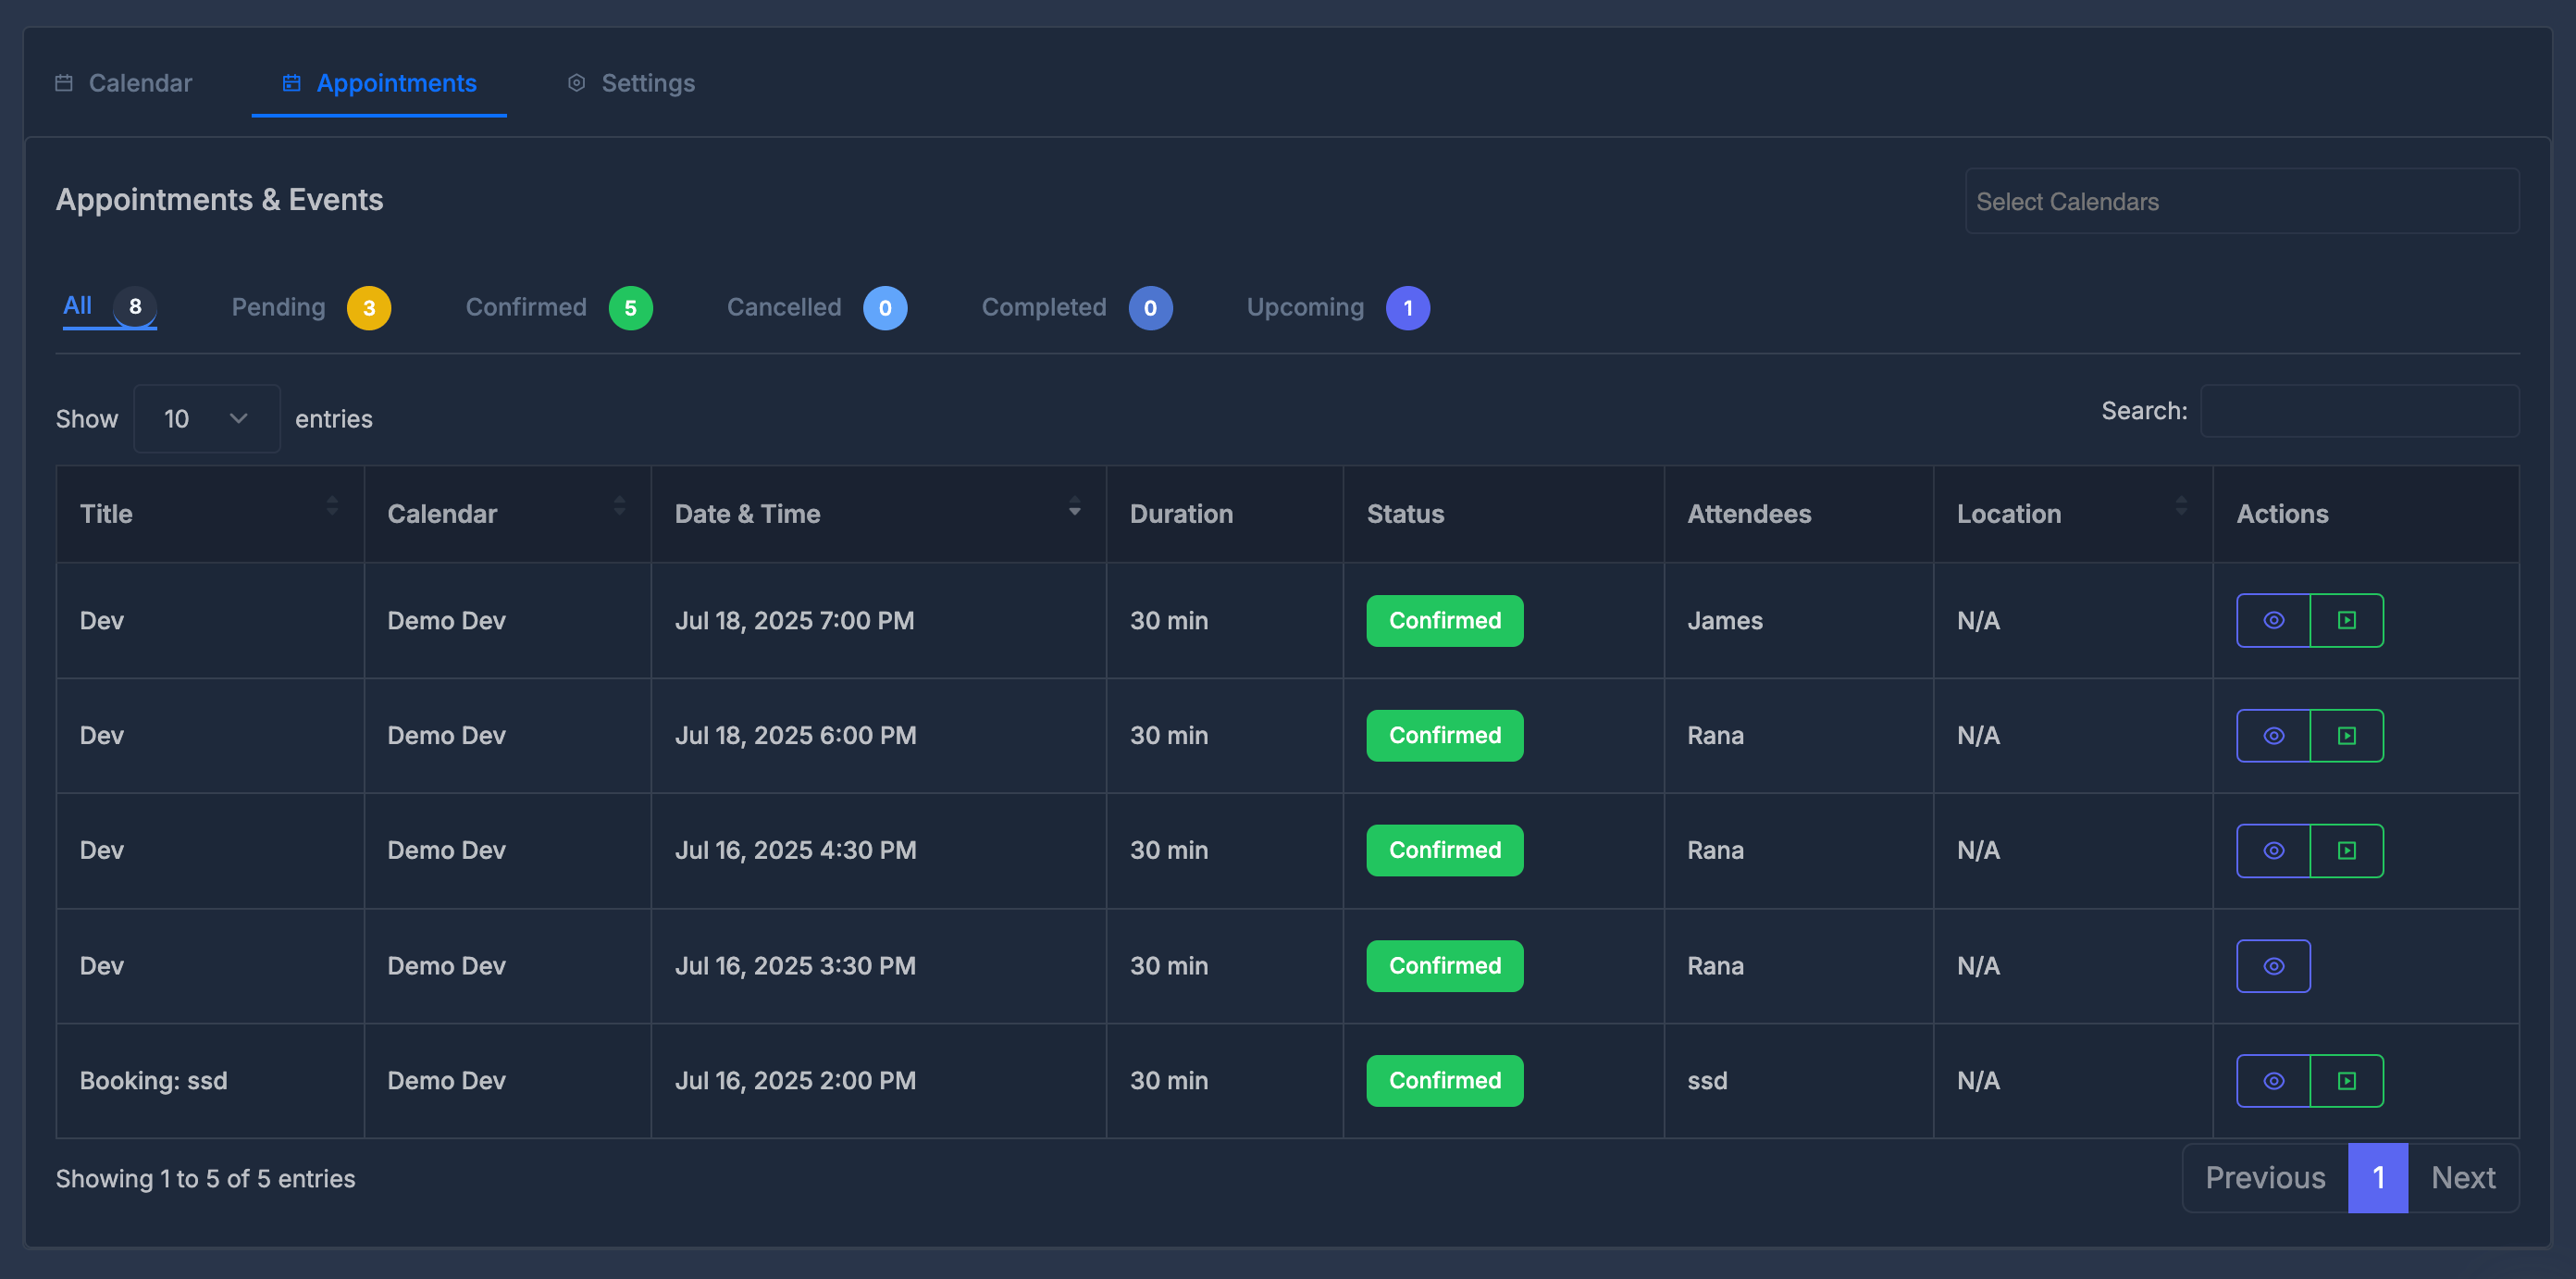The width and height of the screenshot is (2576, 1279).
Task: Click the icon beside the Appointments tab
Action: tap(291, 83)
